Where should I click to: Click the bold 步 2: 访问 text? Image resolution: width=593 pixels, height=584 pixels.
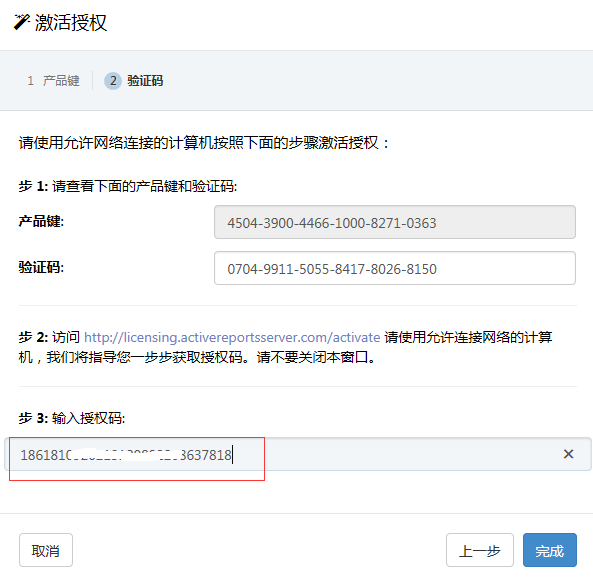(x=49, y=337)
